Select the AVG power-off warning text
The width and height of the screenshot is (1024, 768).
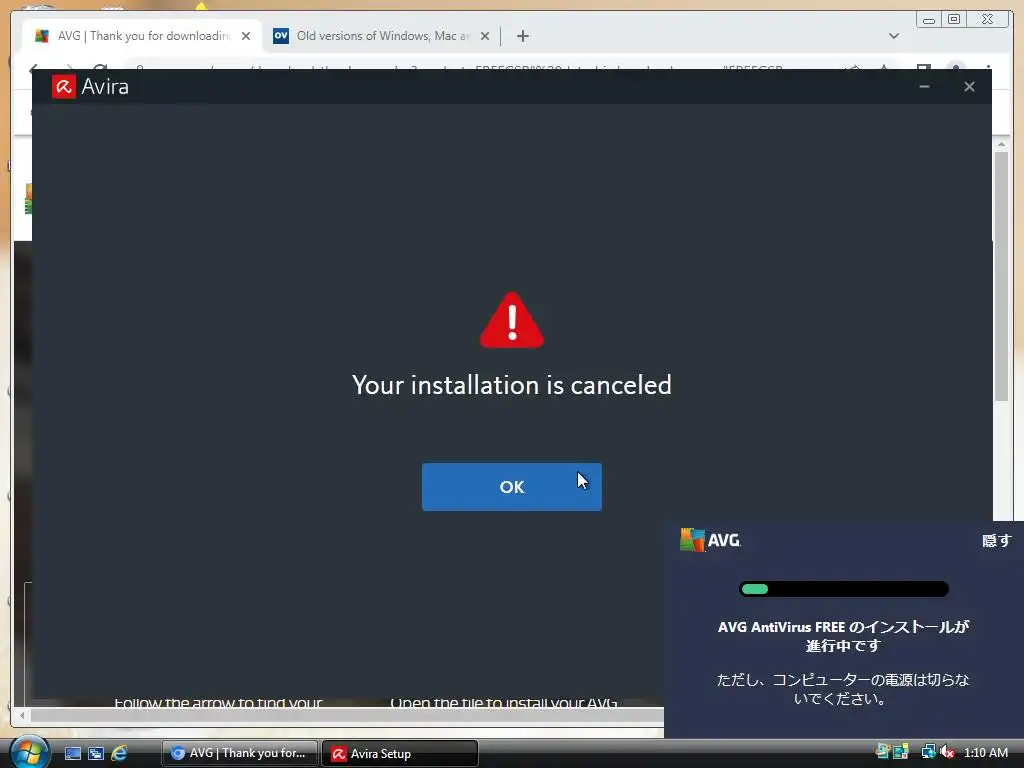[x=843, y=689]
